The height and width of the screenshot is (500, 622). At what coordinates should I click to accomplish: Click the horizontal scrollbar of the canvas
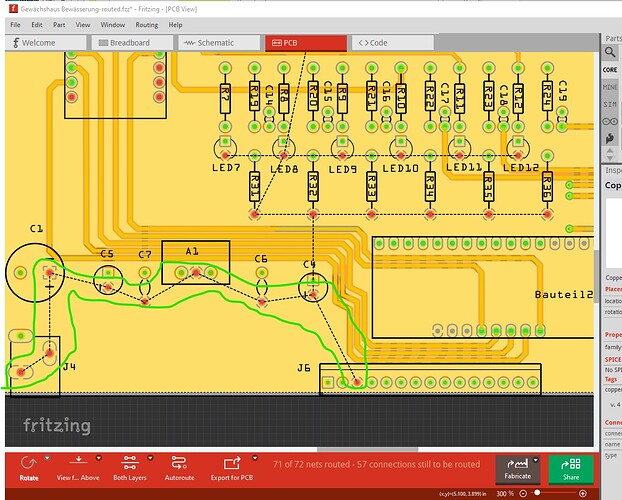tap(367, 450)
